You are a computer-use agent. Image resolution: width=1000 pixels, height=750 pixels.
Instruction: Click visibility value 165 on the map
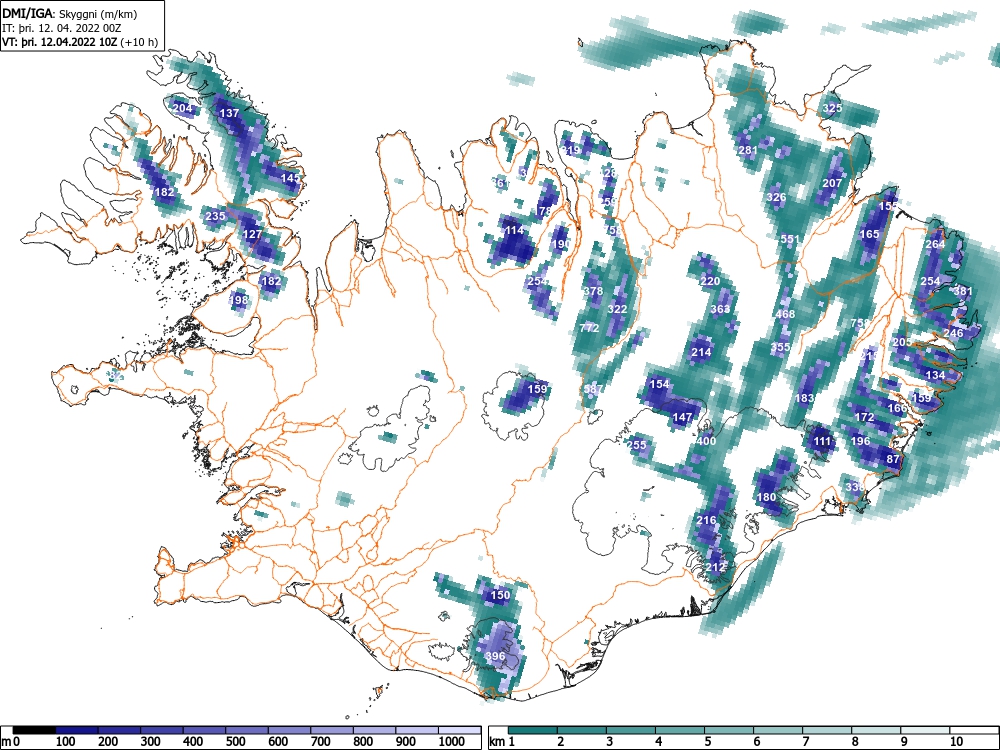[x=869, y=234]
